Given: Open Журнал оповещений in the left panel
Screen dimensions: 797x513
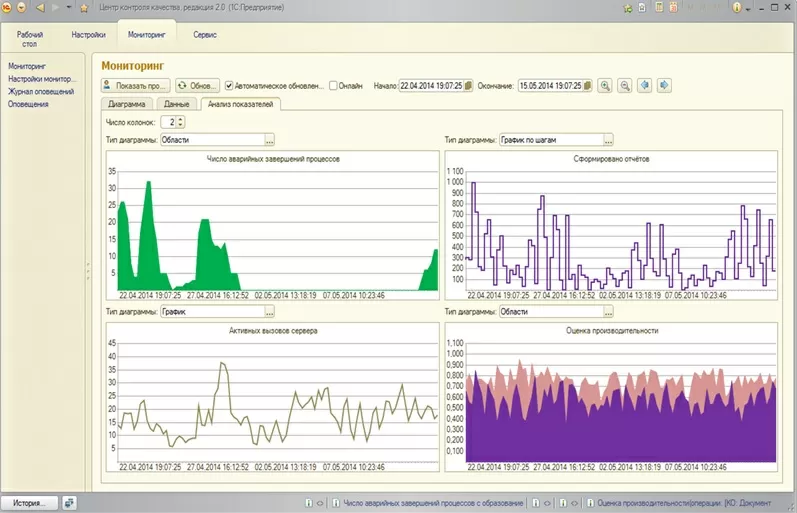Looking at the screenshot, I should (41, 91).
